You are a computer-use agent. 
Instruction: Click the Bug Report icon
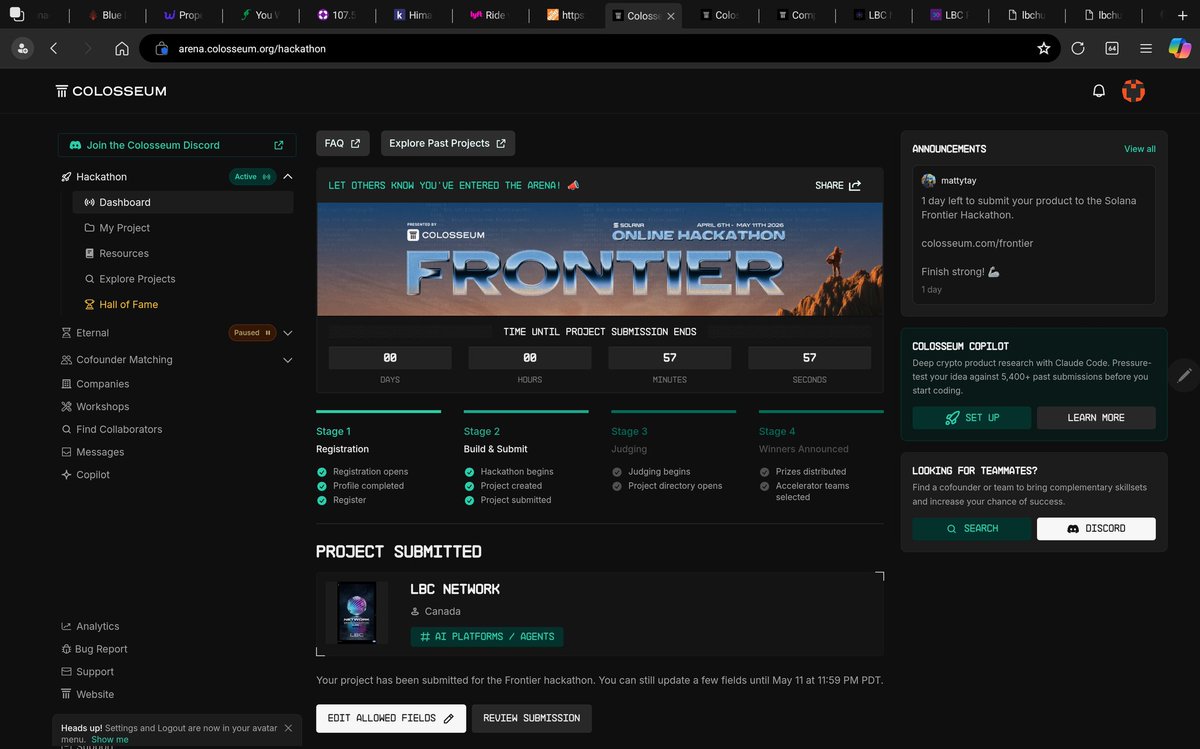coord(66,649)
